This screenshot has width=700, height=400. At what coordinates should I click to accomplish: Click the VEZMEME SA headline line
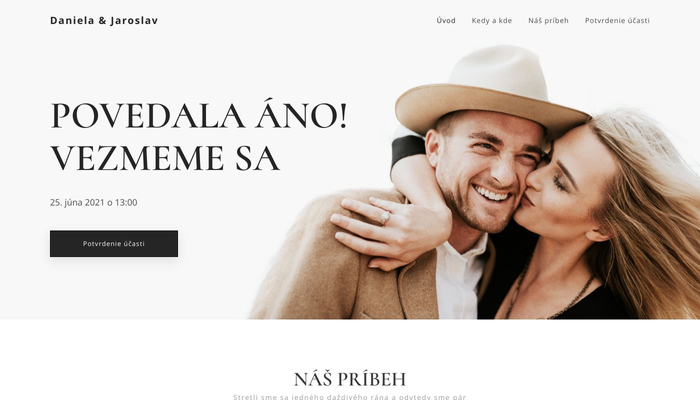click(x=165, y=158)
